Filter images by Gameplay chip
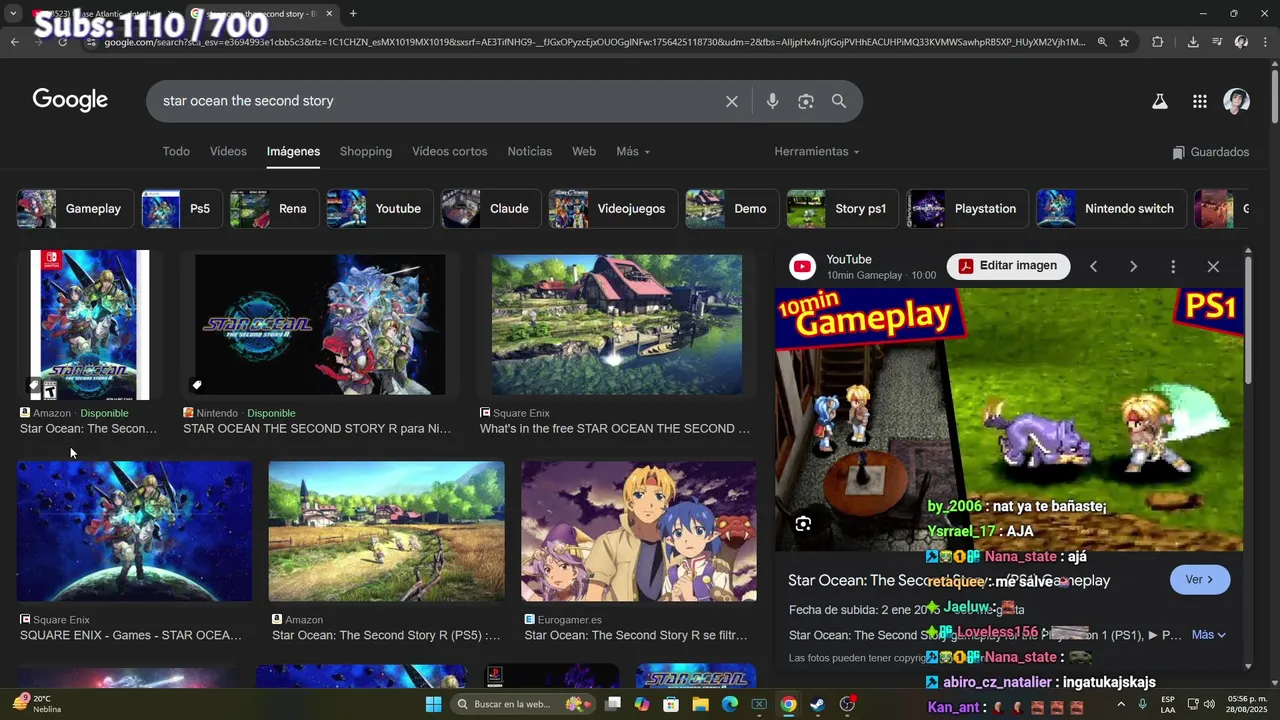Viewport: 1280px width, 720px height. click(75, 209)
